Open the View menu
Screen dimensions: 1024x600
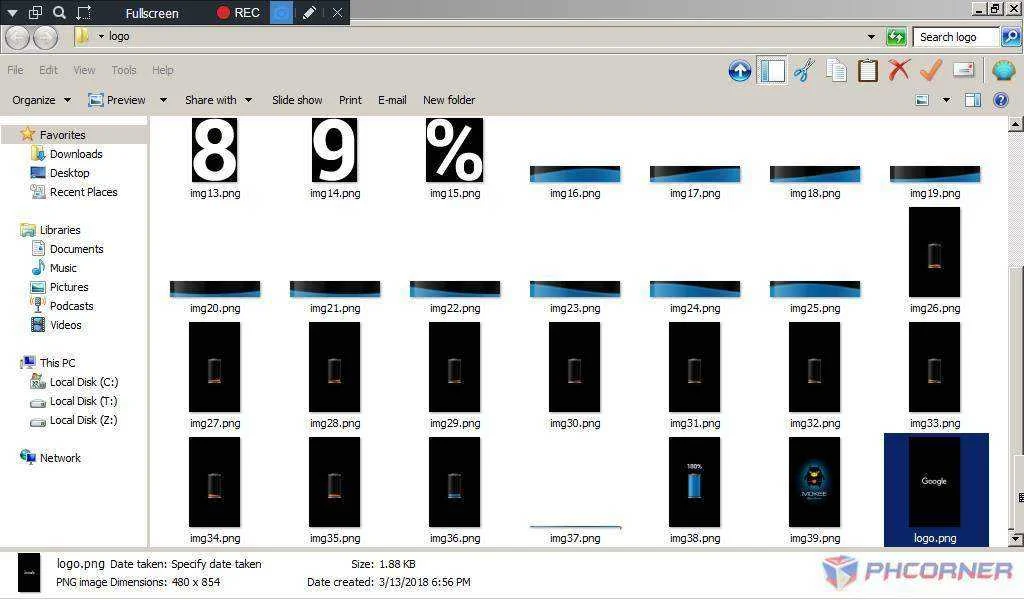pos(84,70)
